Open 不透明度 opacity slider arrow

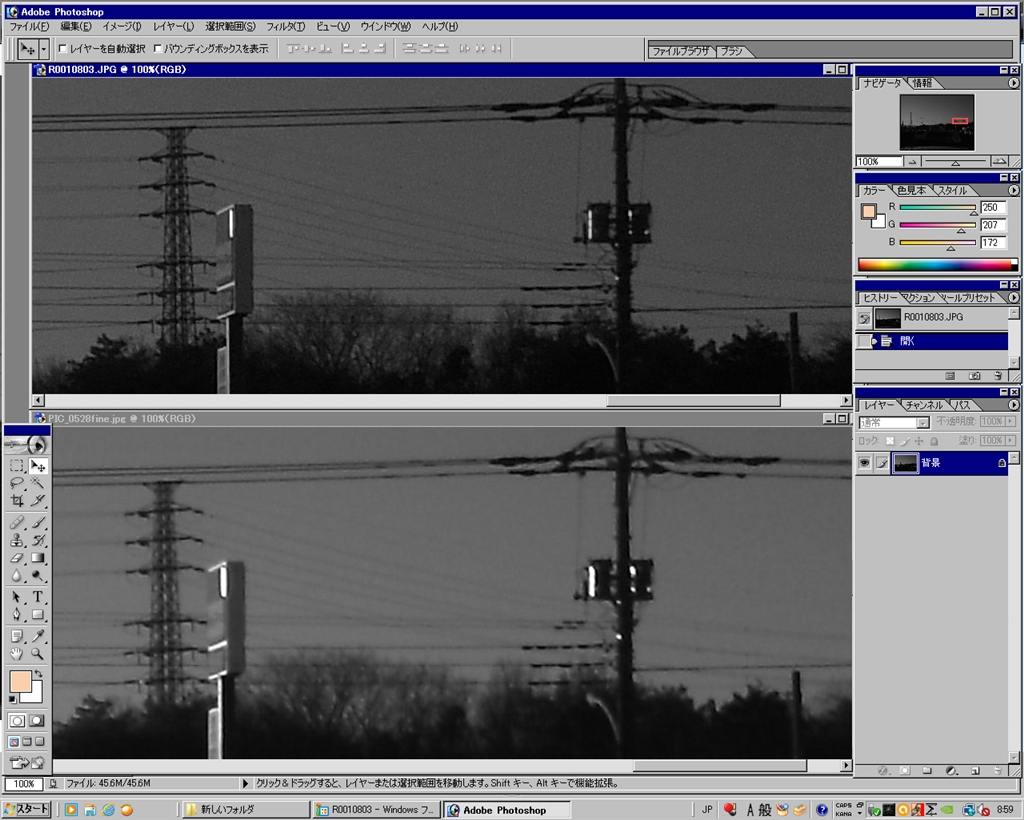[1010, 422]
